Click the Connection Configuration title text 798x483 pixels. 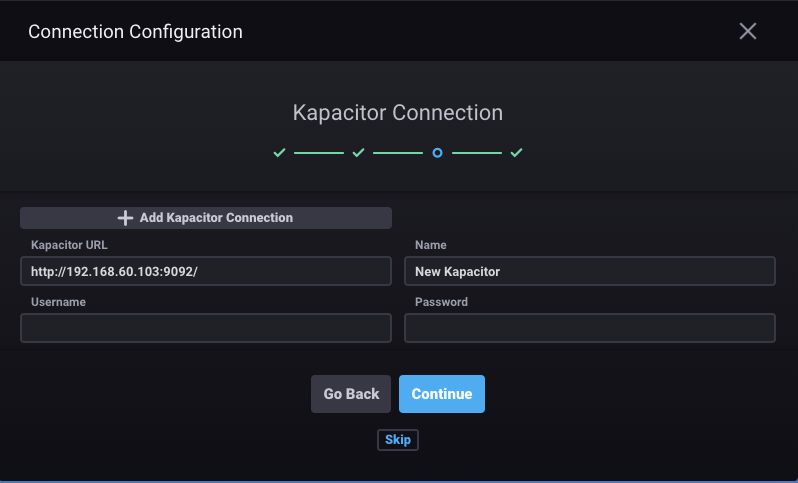(x=135, y=32)
